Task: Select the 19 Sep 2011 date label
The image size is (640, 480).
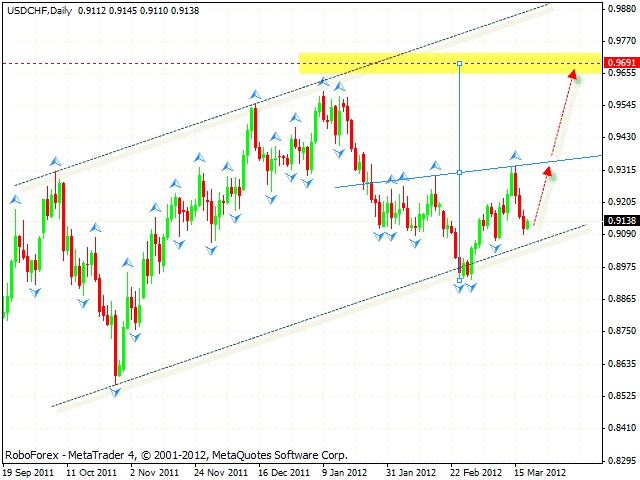Action: click(31, 471)
